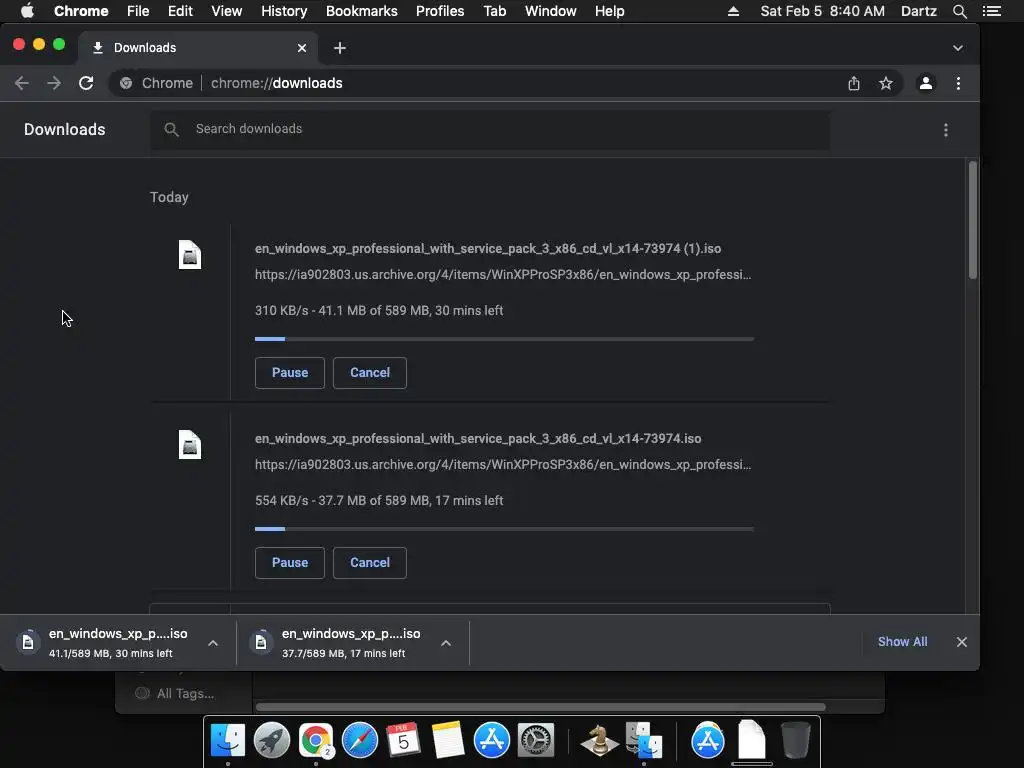
Task: Open the blank document icon in the dock
Action: pos(752,741)
